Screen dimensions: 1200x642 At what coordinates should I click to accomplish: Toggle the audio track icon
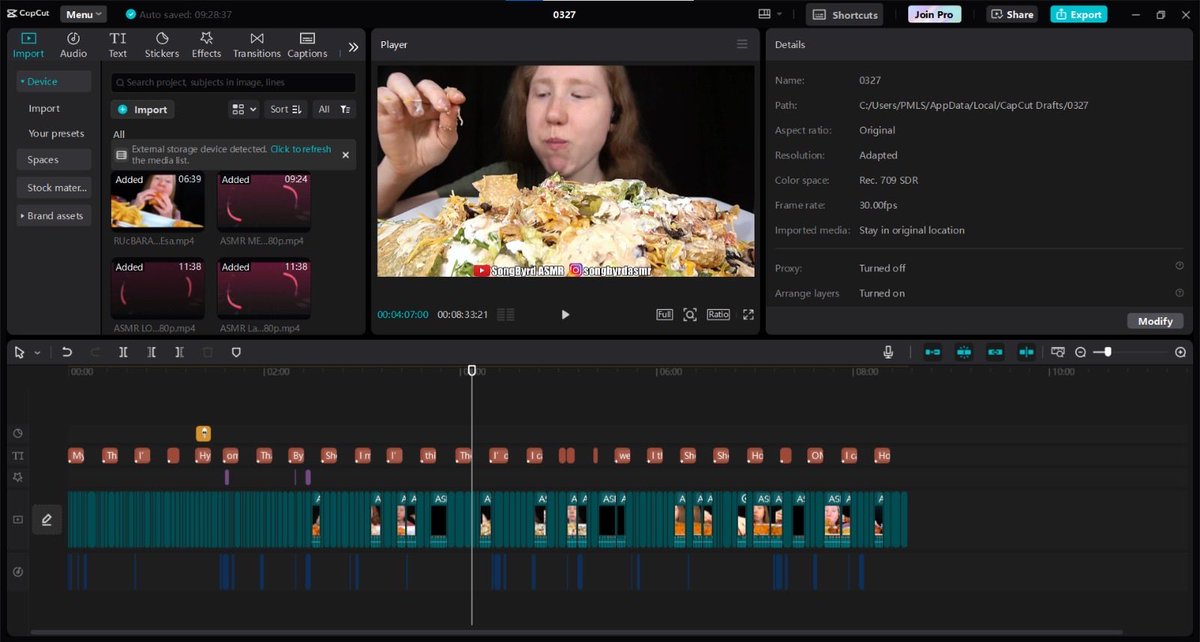click(x=18, y=572)
